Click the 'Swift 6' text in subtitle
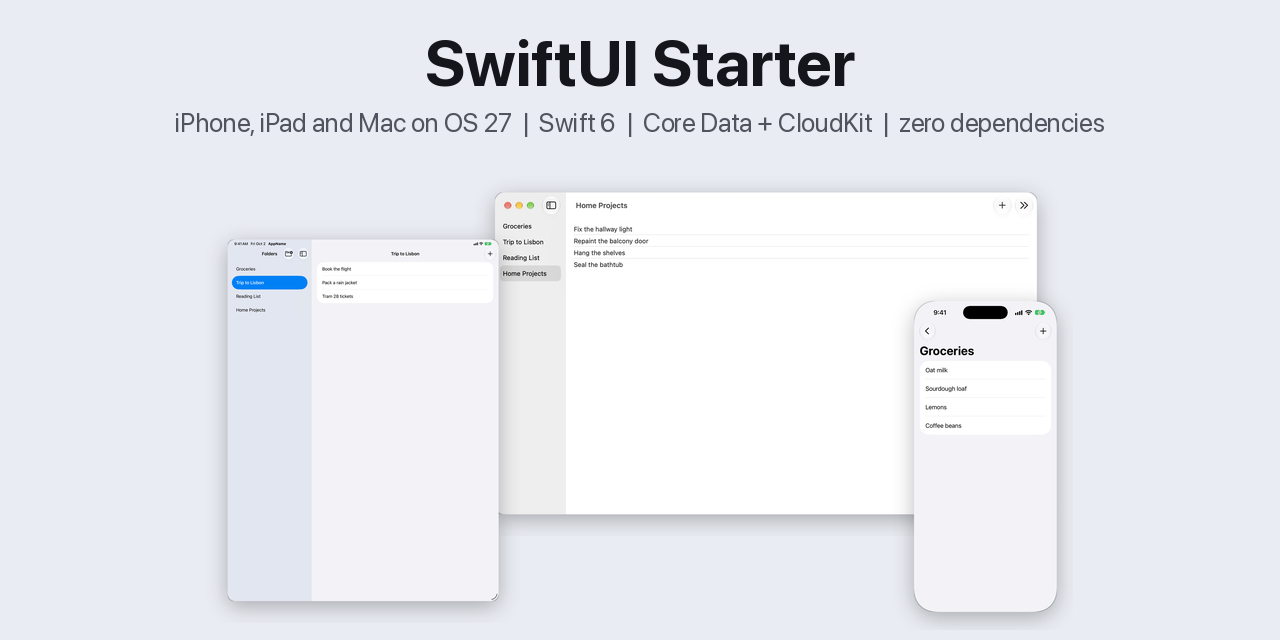Image resolution: width=1280 pixels, height=640 pixels. 577,123
